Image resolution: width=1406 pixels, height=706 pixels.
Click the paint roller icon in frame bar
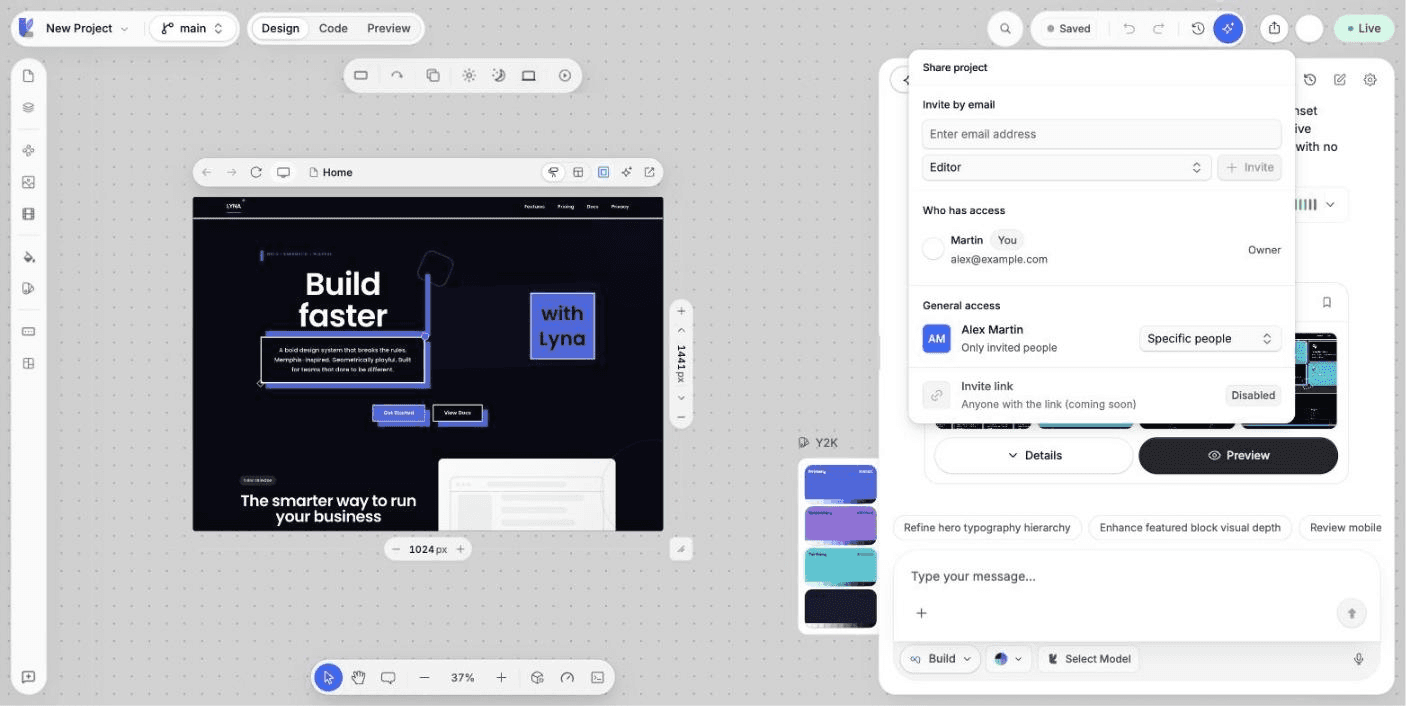tap(553, 172)
